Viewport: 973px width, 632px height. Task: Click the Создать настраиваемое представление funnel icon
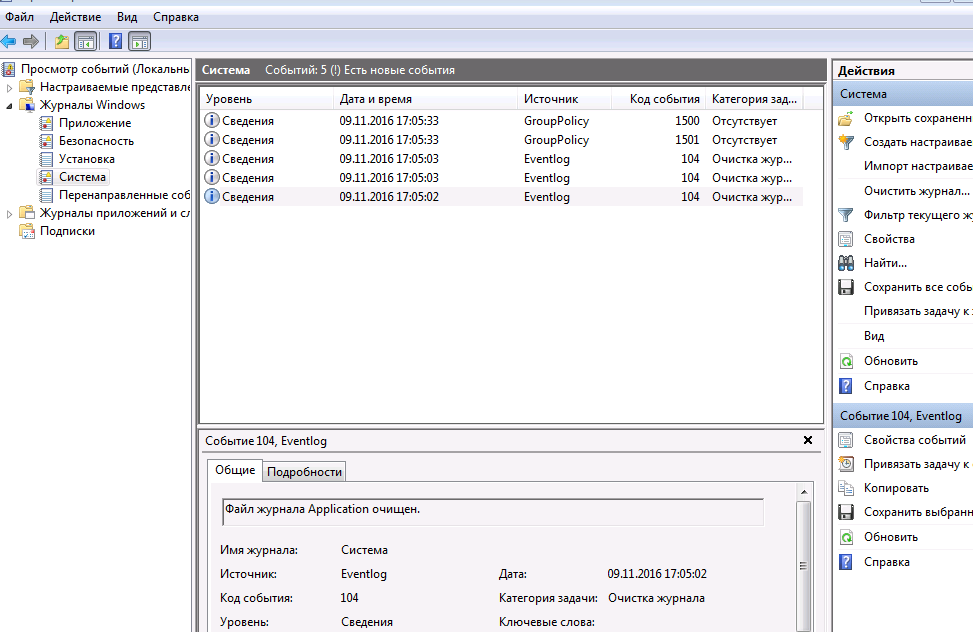point(846,142)
